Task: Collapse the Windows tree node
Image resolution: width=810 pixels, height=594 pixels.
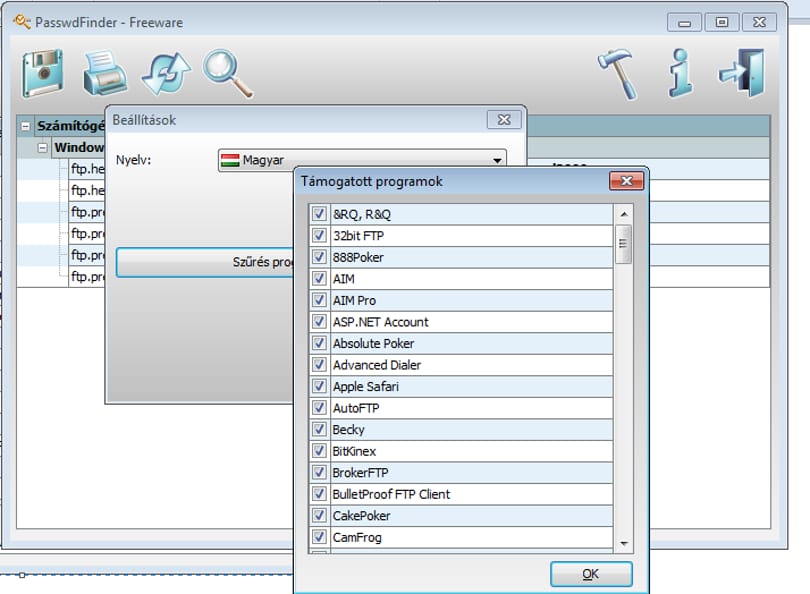Action: click(42, 148)
